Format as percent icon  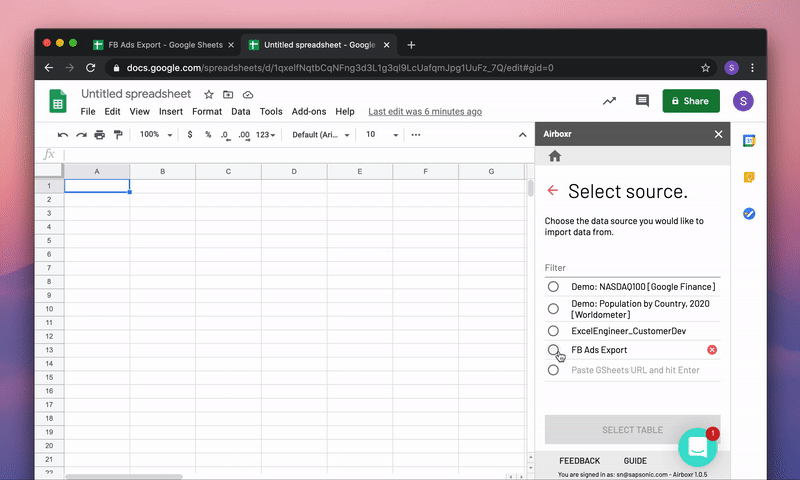click(x=208, y=135)
